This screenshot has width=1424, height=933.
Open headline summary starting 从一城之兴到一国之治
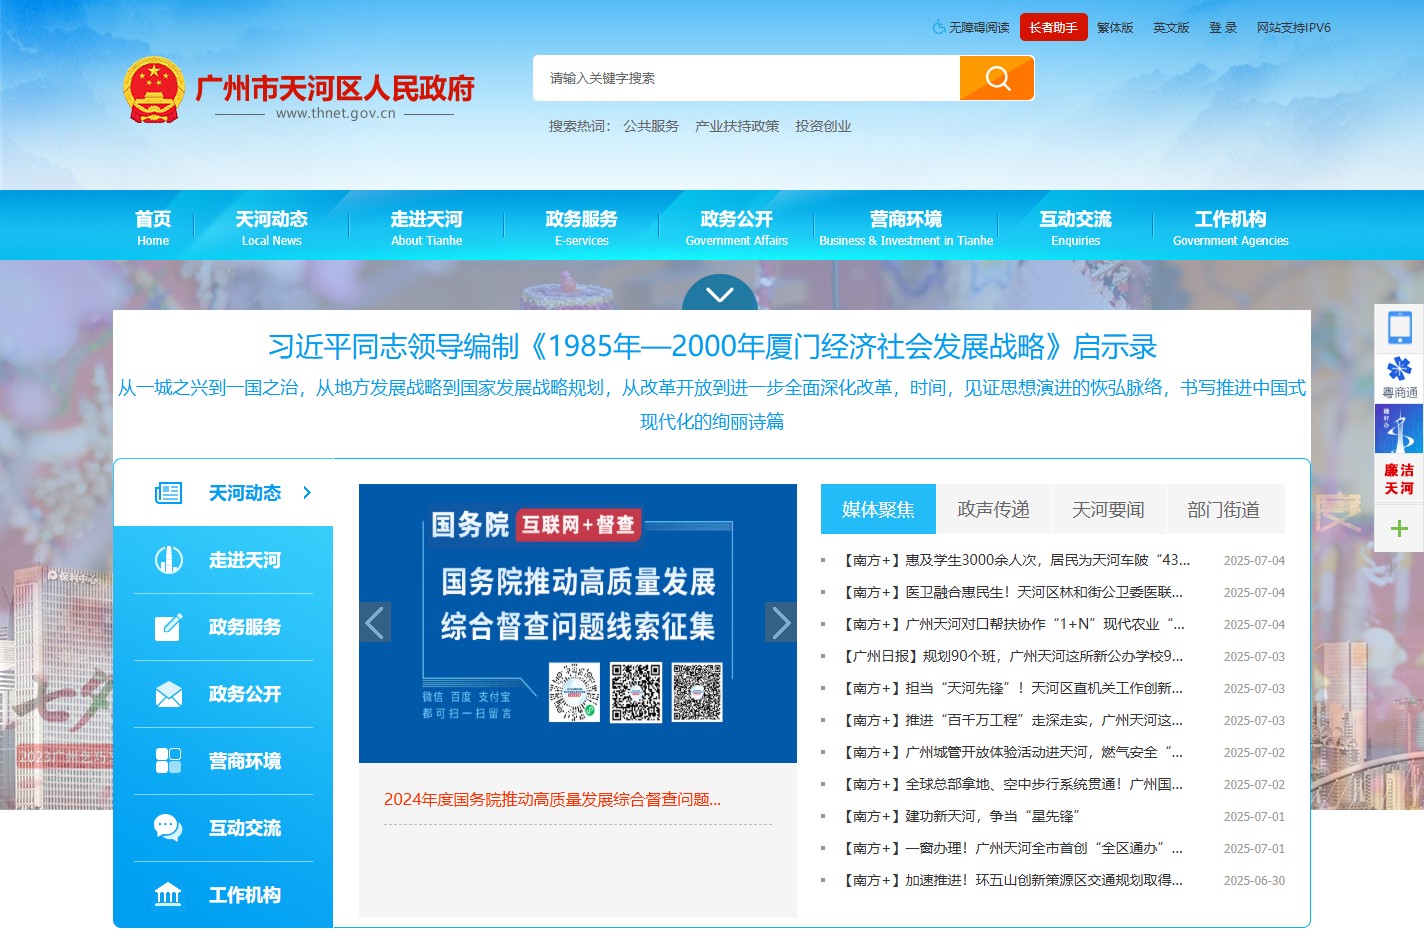(x=712, y=404)
